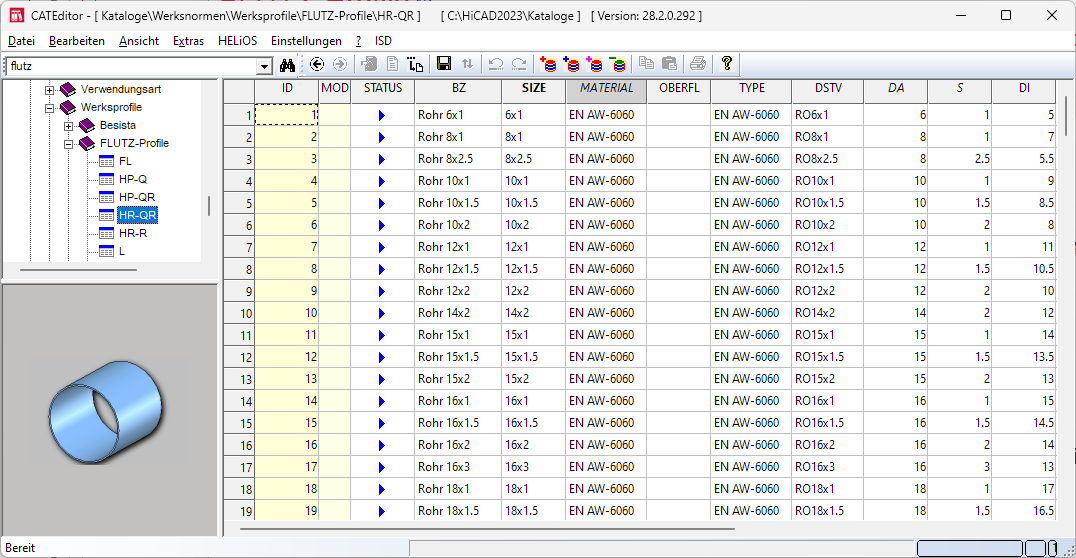Expand the Verwendungsart tree node
This screenshot has width=1076, height=558.
[50, 89]
